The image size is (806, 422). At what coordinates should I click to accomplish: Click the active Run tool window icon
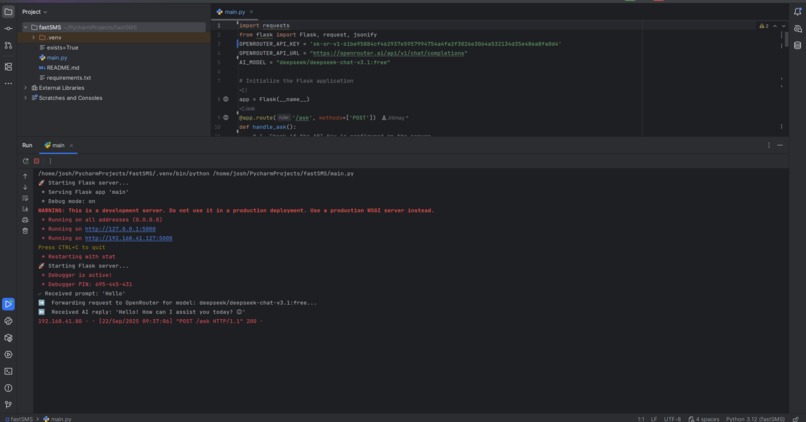pyautogui.click(x=8, y=304)
